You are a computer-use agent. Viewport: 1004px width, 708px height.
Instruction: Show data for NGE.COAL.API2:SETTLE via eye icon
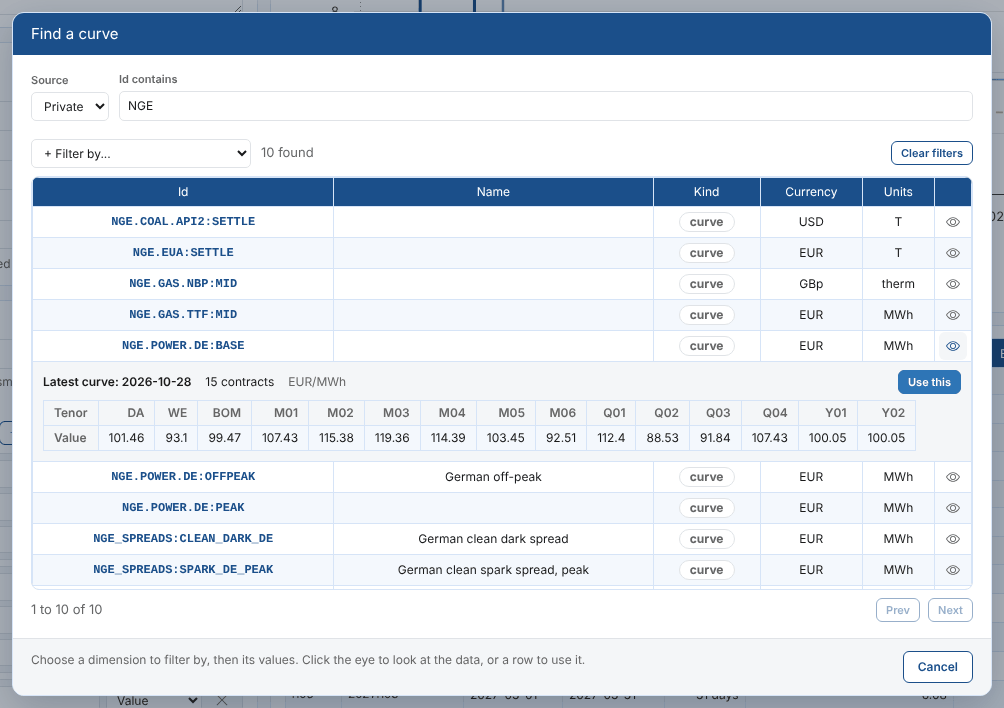953,222
